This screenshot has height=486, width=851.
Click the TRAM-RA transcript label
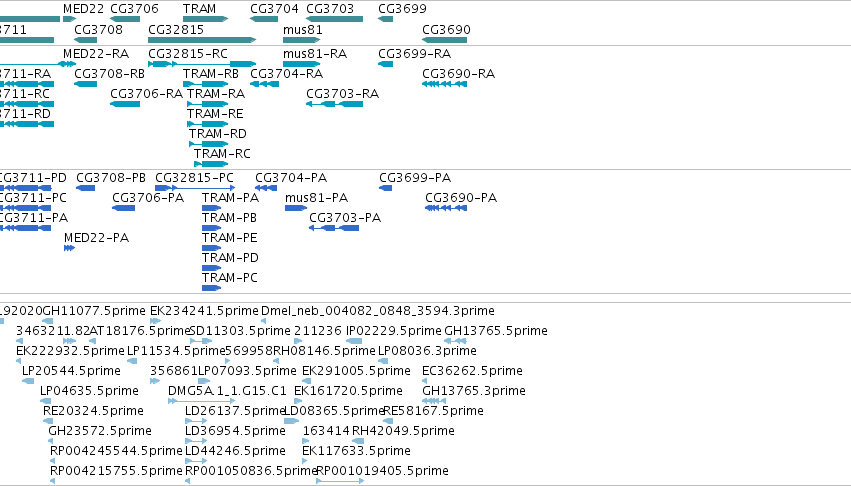tap(216, 93)
